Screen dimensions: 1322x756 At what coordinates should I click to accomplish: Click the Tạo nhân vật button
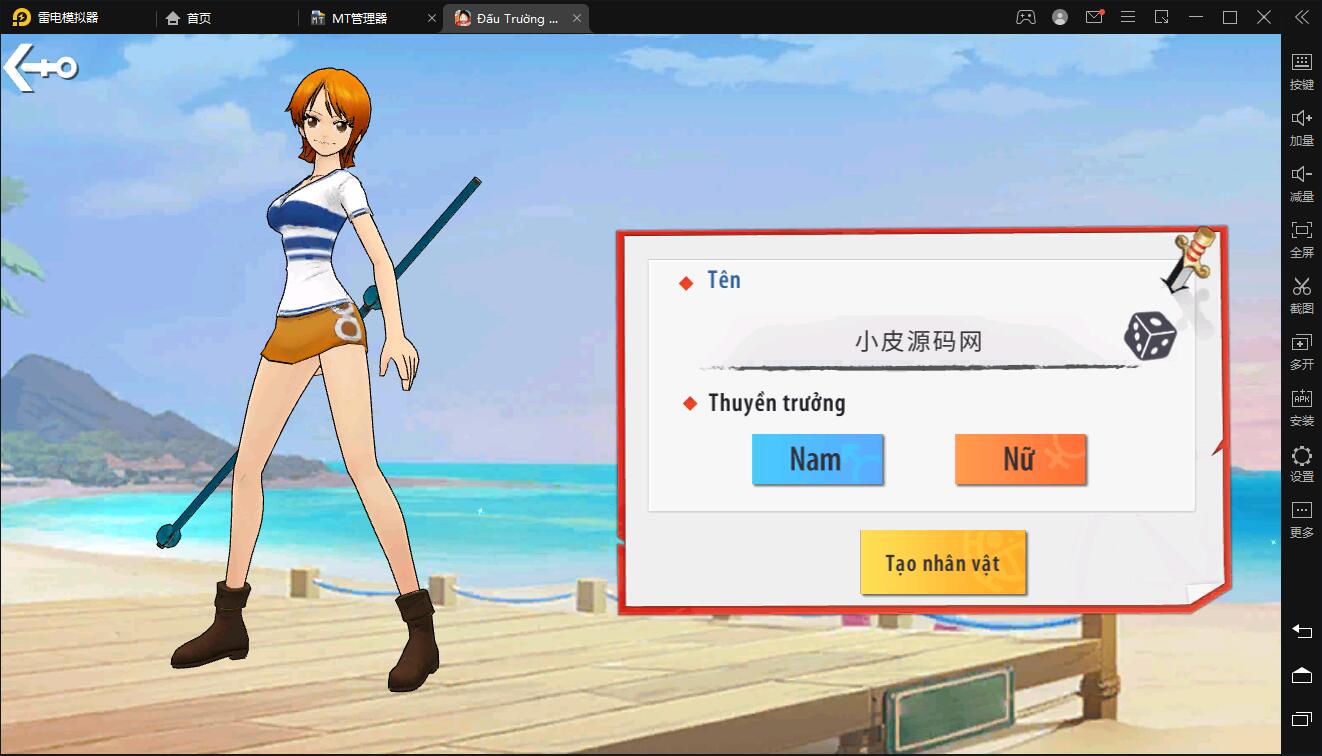(x=942, y=562)
